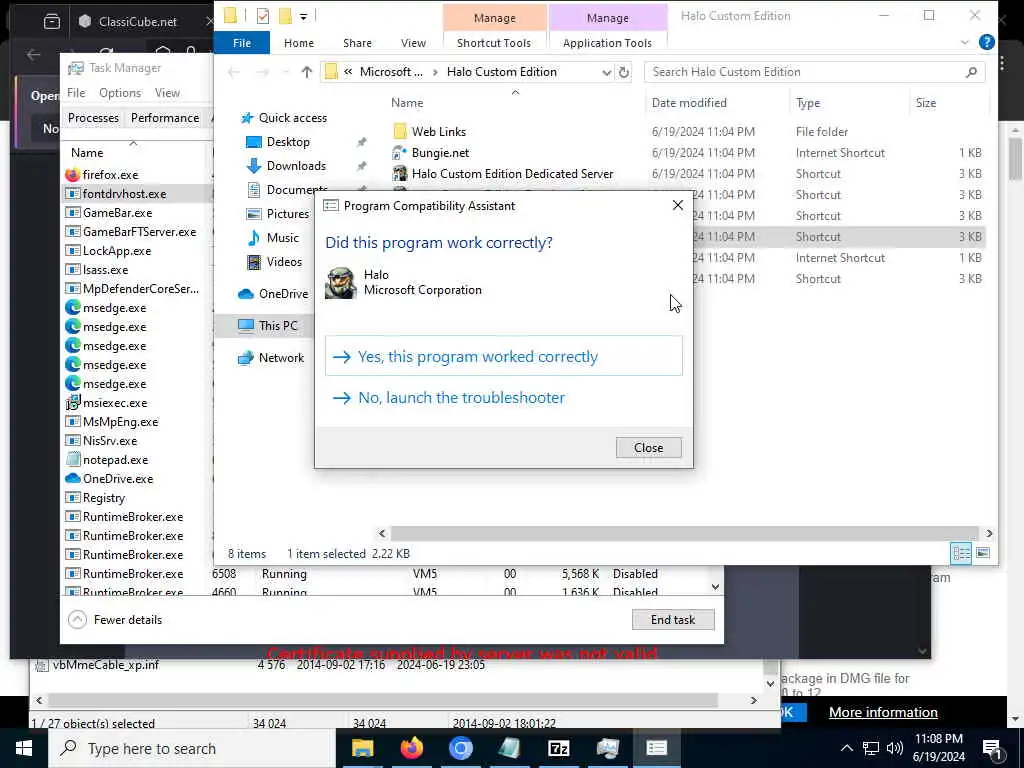Image resolution: width=1024 pixels, height=768 pixels.
Task: Sort Task Manager by Name column
Action: (x=87, y=152)
